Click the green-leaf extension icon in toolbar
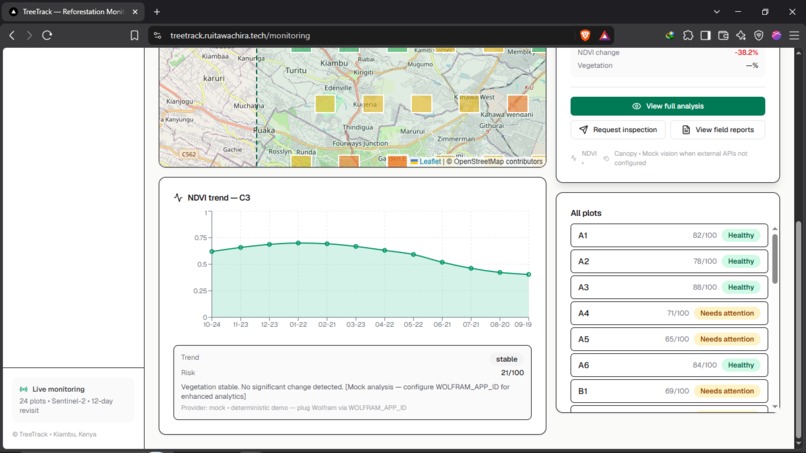806x453 pixels. coord(670,35)
